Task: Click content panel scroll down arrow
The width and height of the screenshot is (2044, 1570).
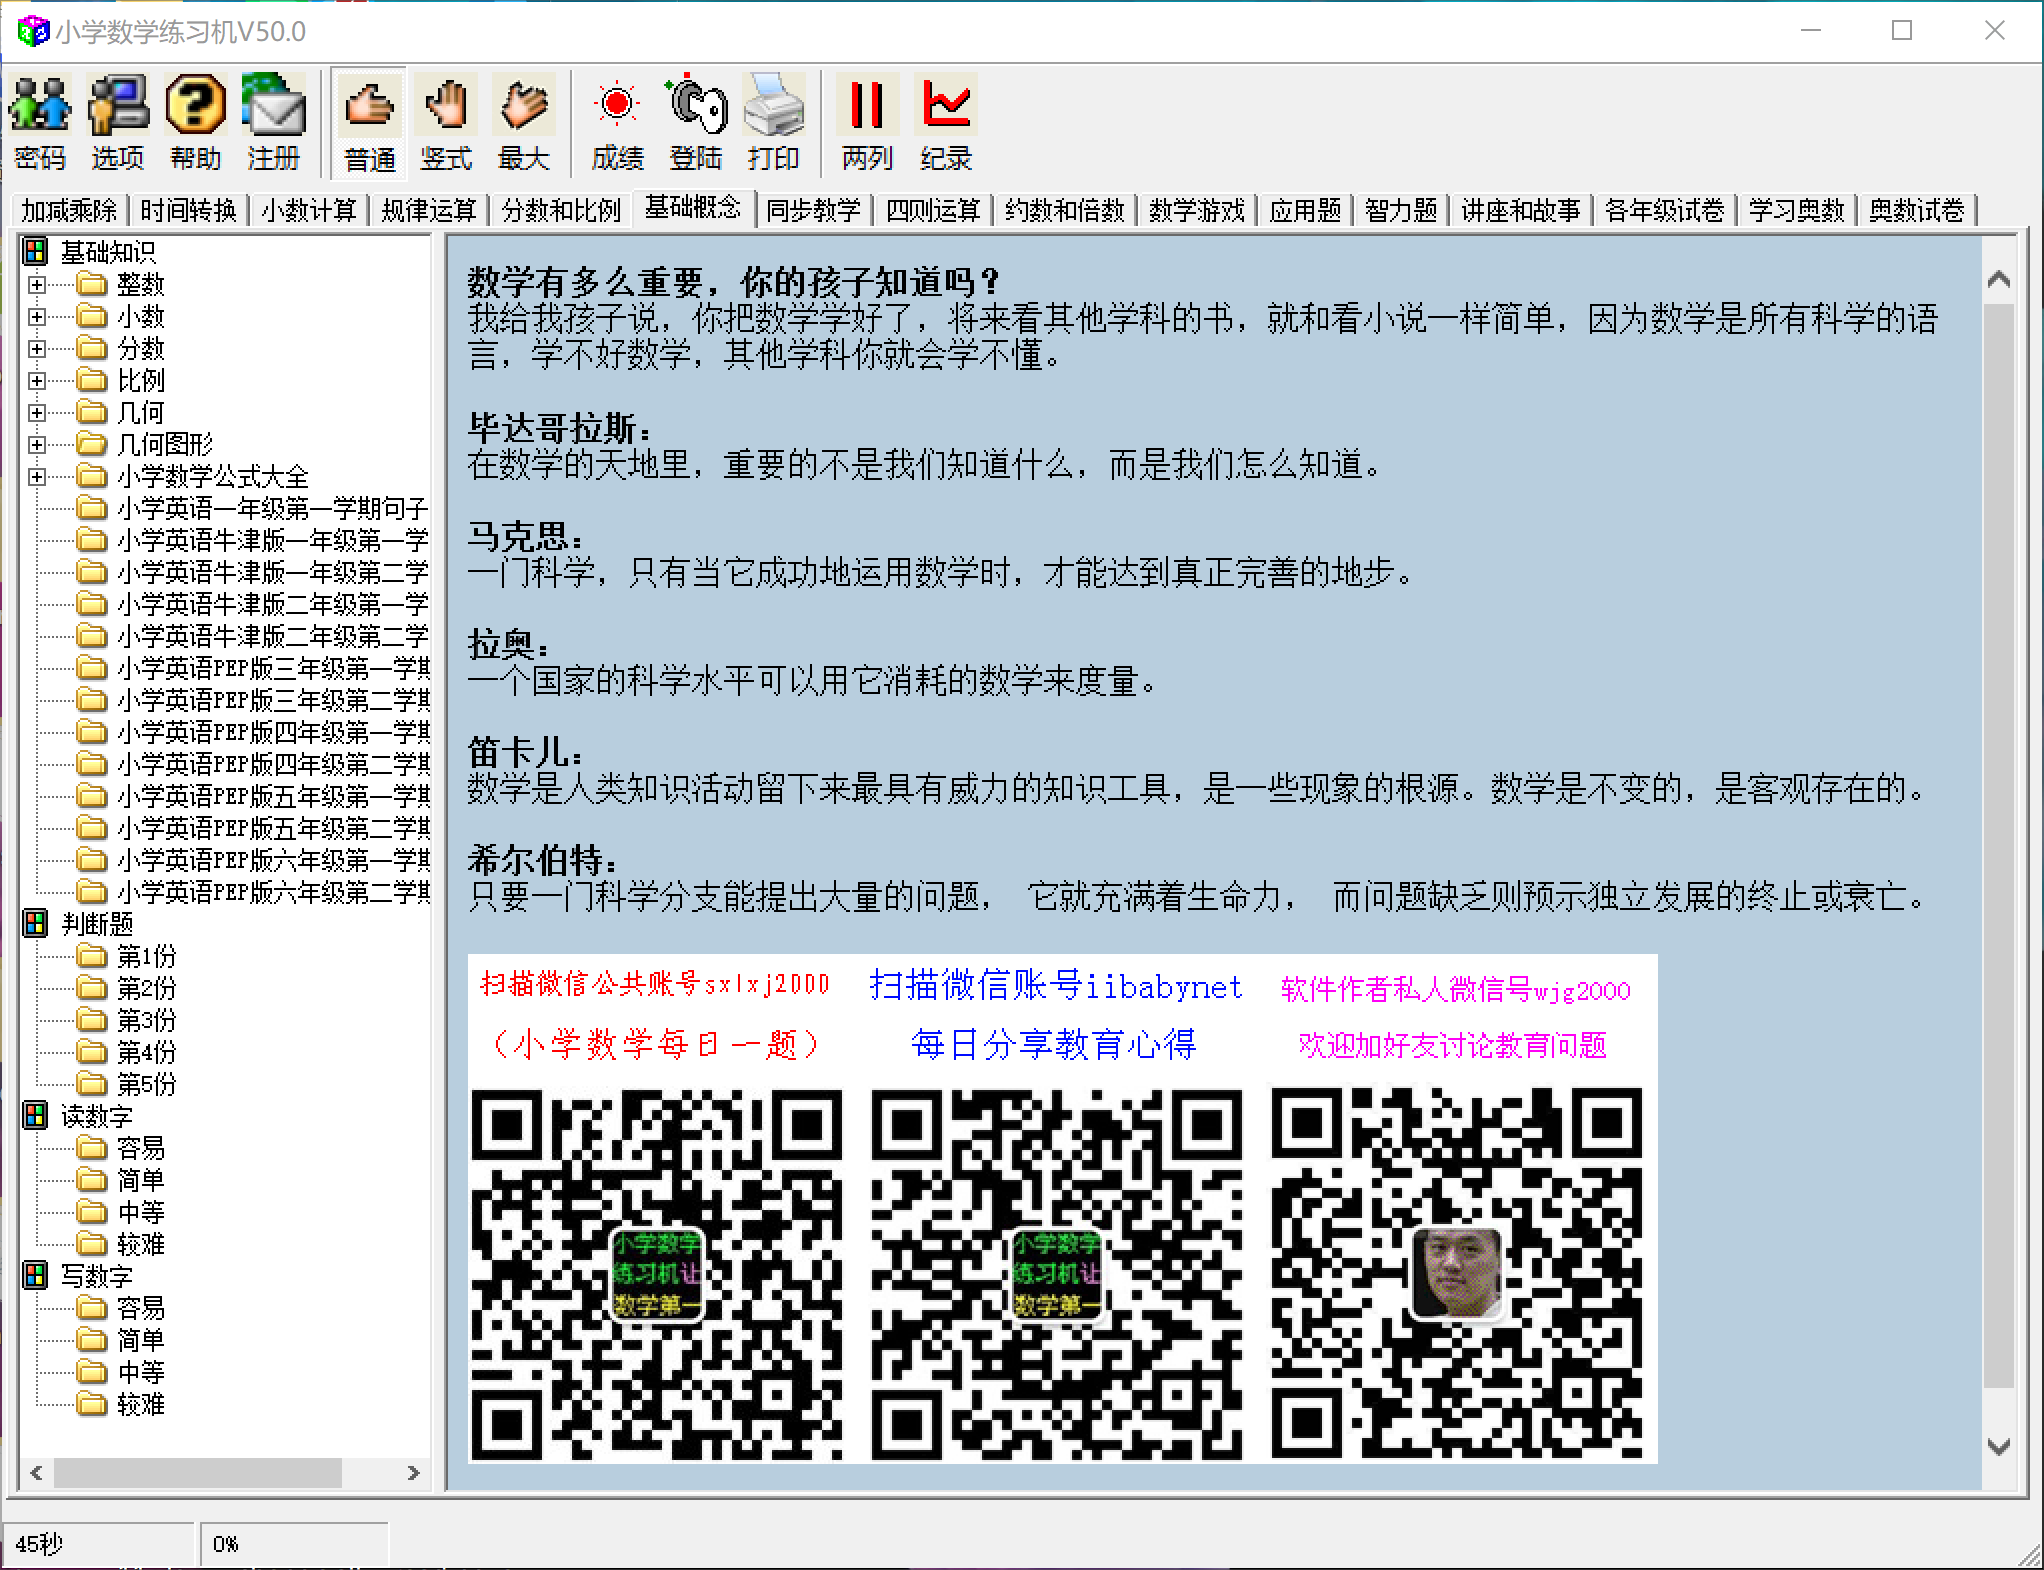Action: click(x=1999, y=1446)
